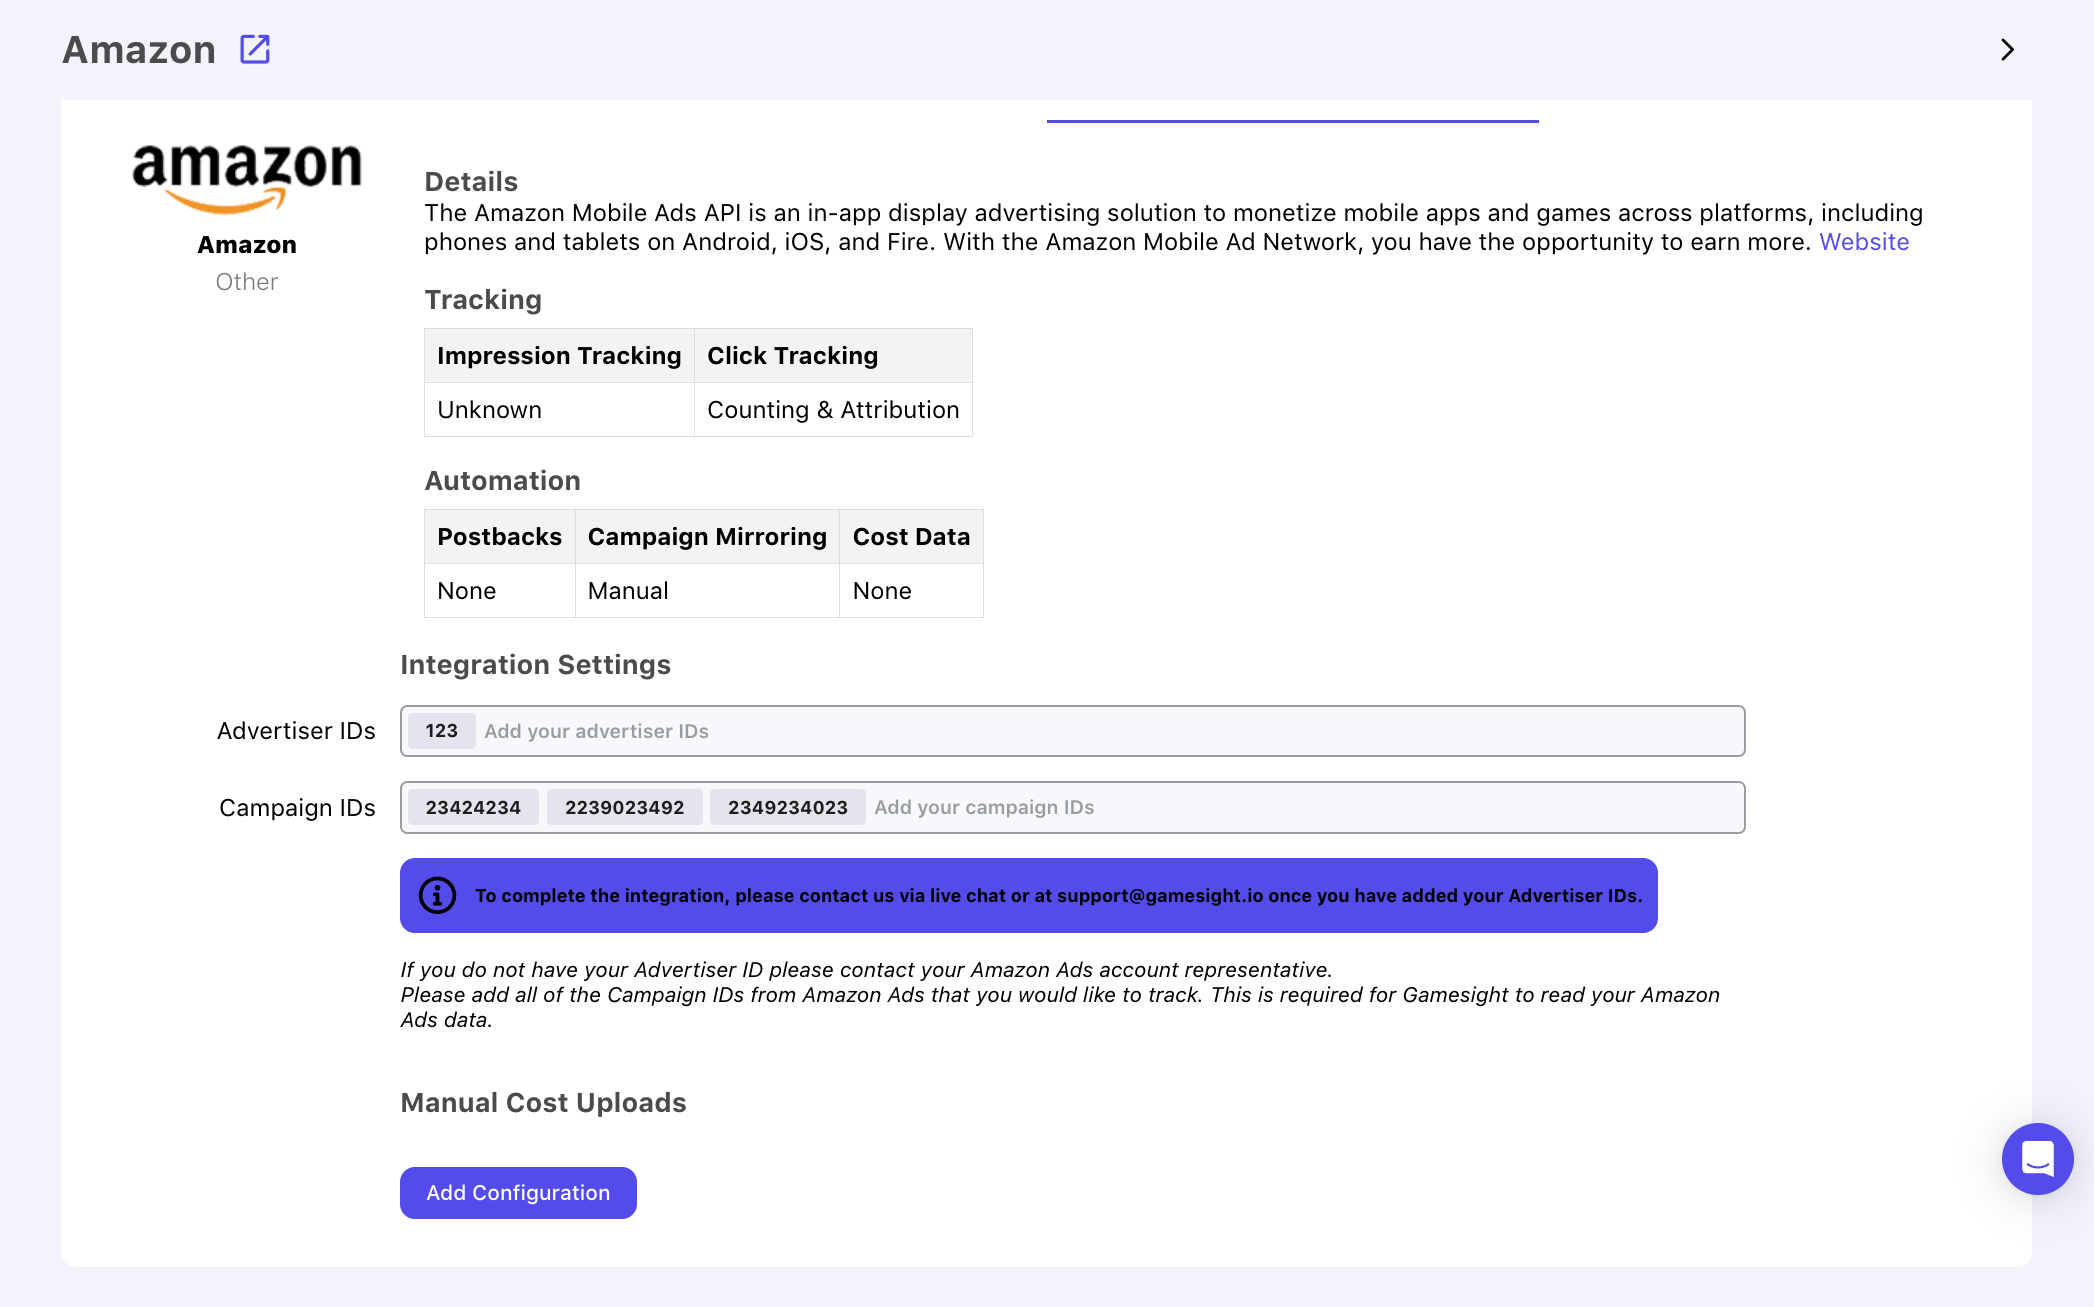The height and width of the screenshot is (1307, 2094).
Task: Click the Counting & Attribution cell
Action: (x=833, y=410)
